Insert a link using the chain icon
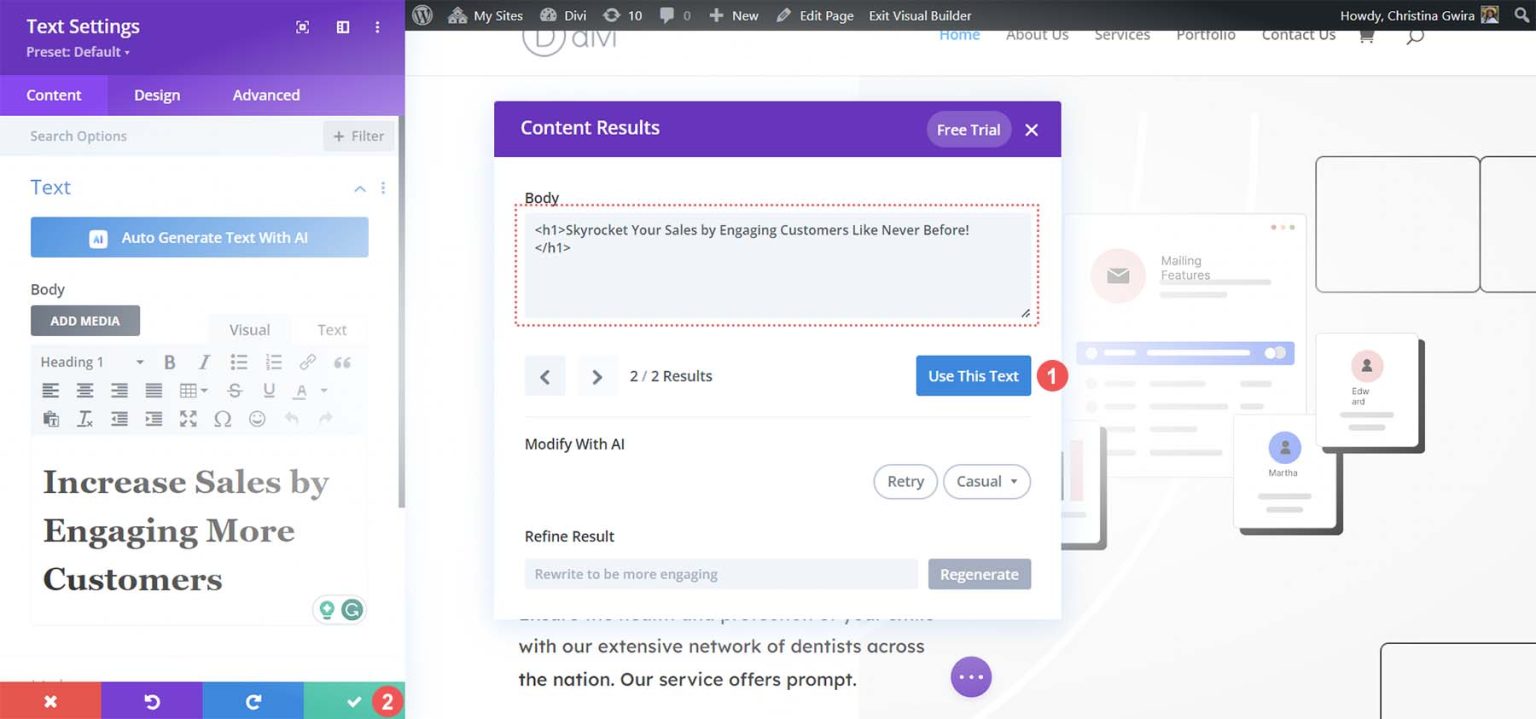Image resolution: width=1536 pixels, height=719 pixels. 308,362
